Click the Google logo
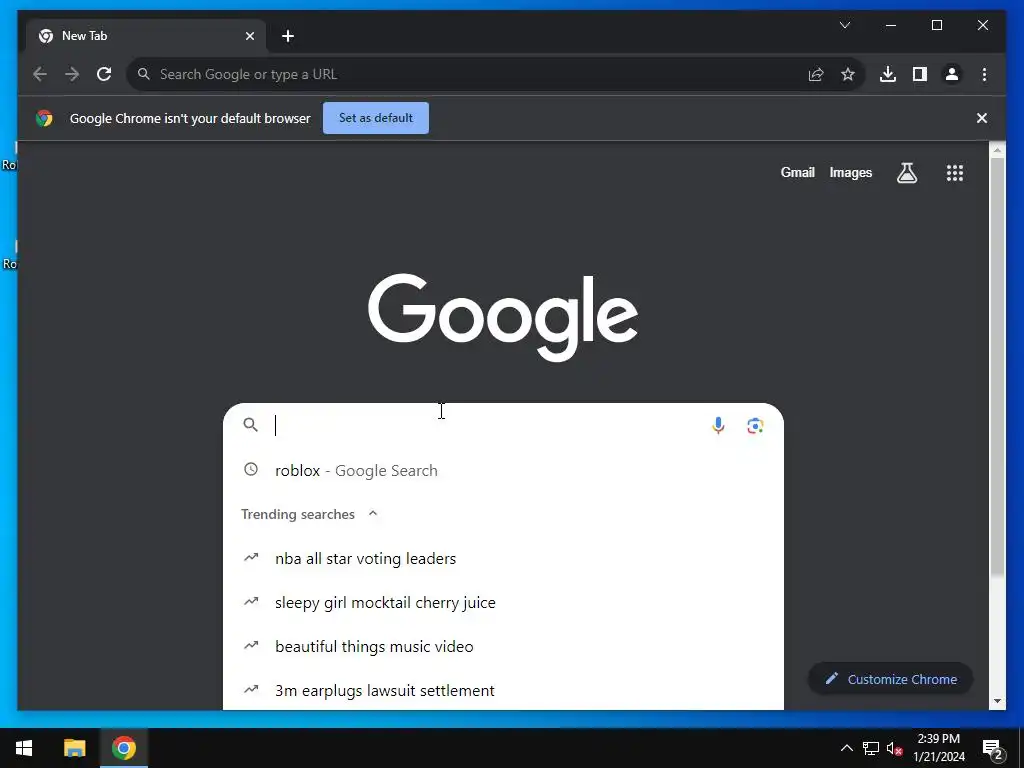The image size is (1024, 768). [503, 317]
